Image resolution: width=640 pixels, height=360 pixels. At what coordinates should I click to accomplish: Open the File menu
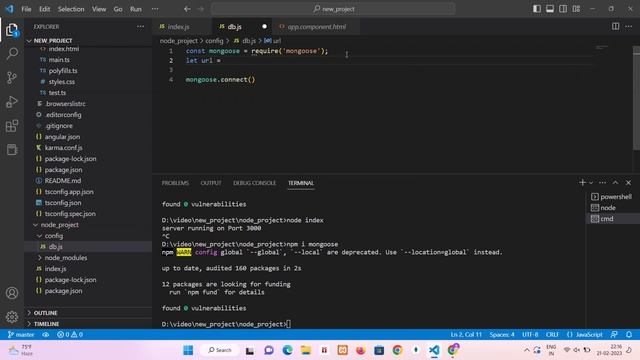tap(26, 9)
